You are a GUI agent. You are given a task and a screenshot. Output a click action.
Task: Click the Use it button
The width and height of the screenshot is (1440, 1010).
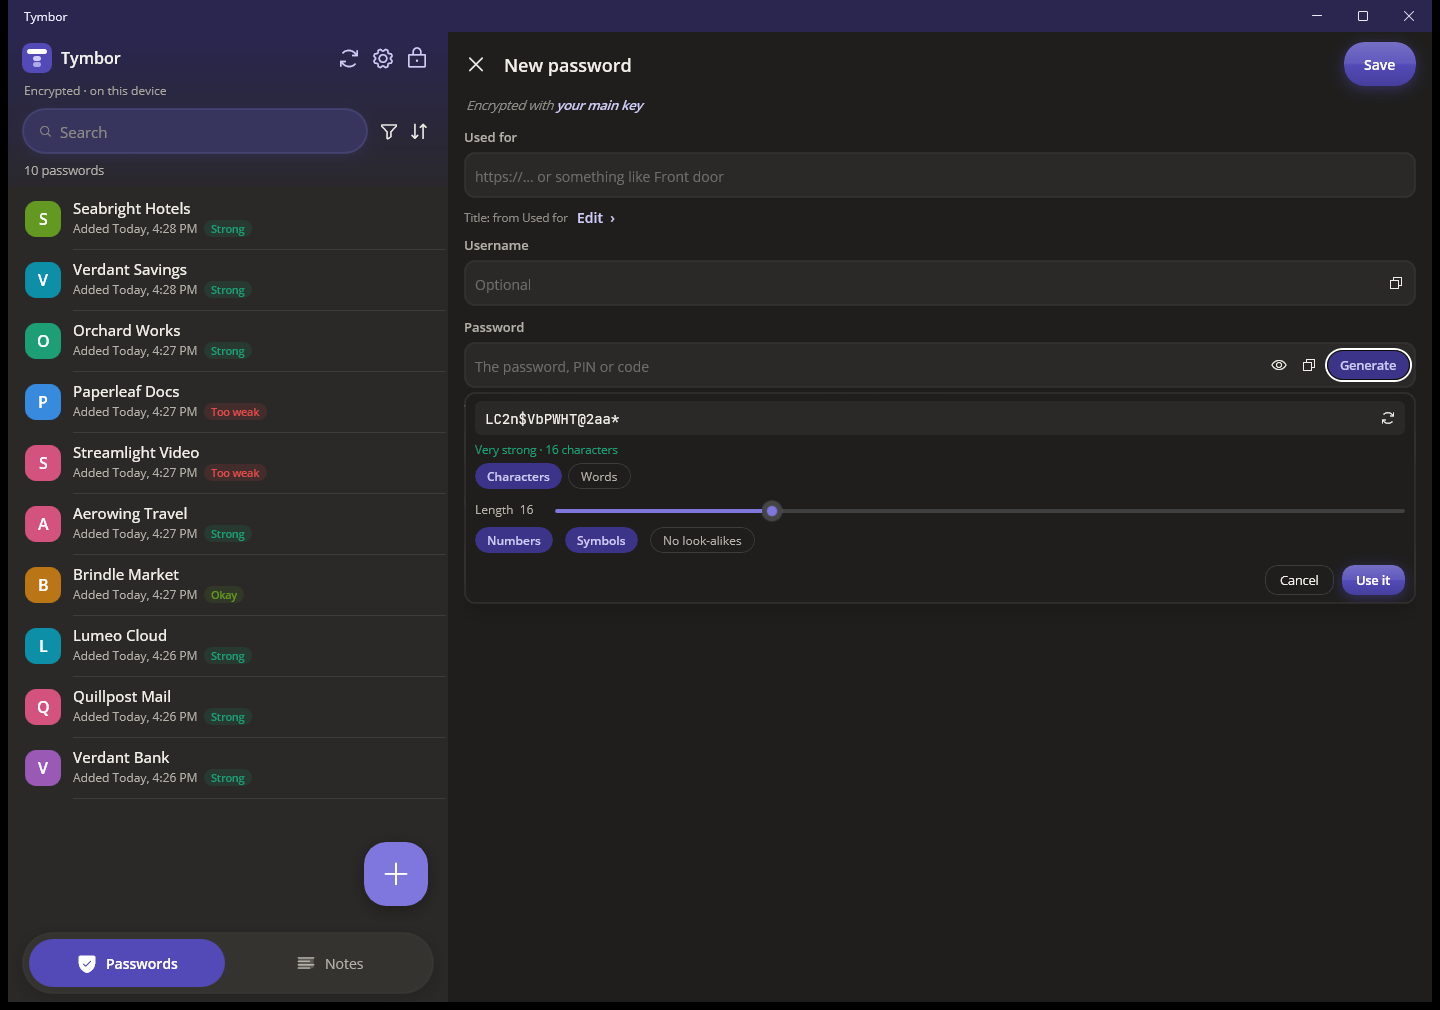1373,580
